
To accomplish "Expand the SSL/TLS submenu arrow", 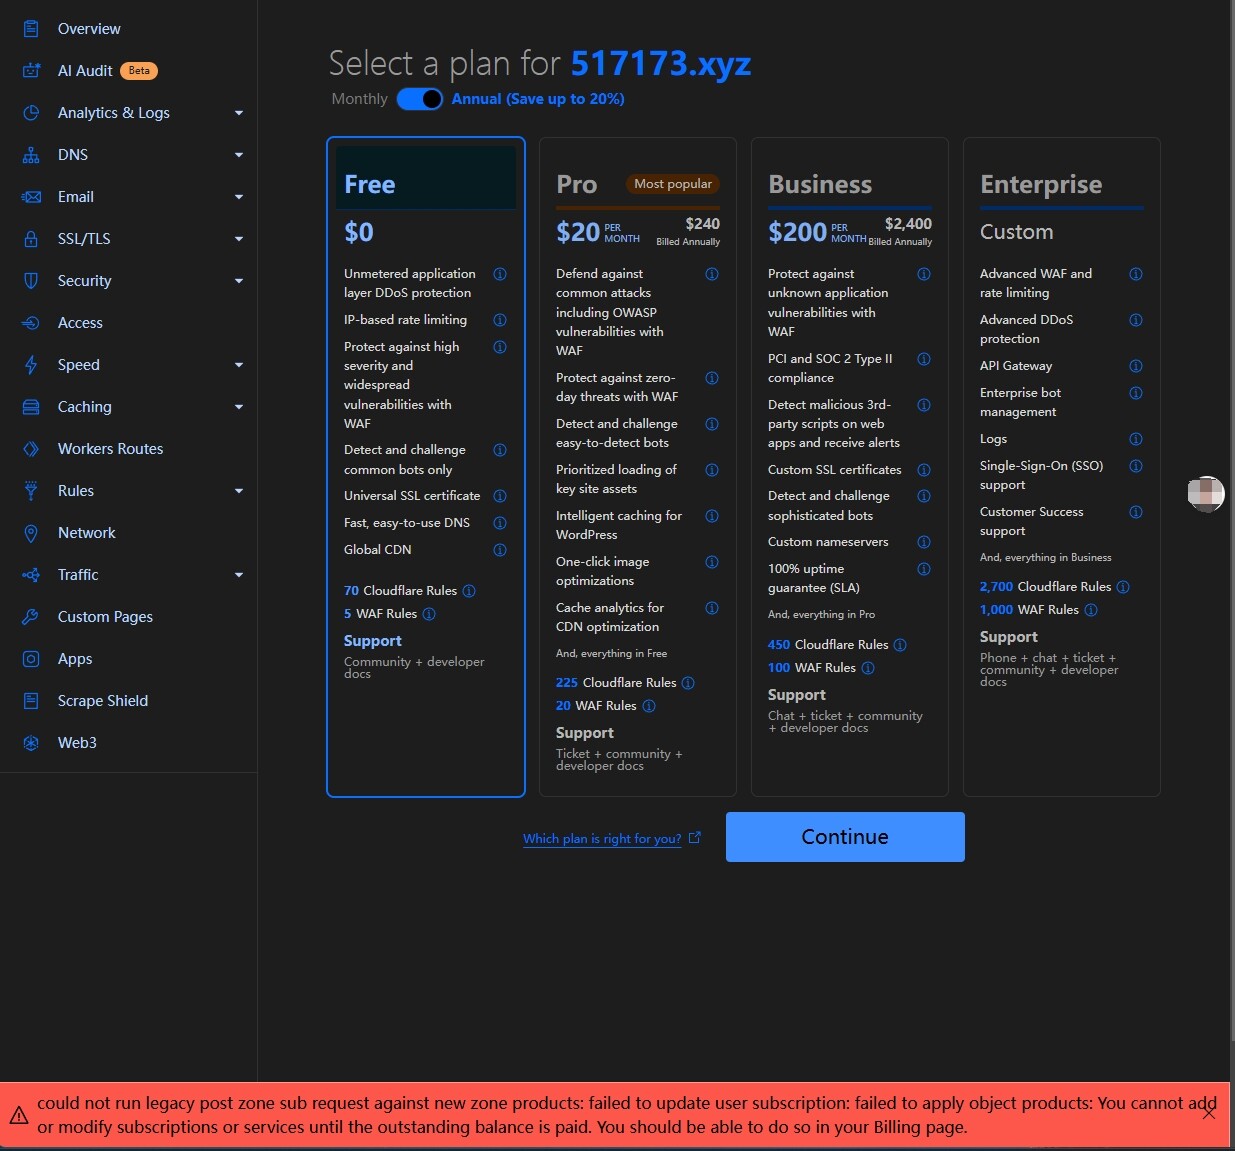I will [239, 239].
